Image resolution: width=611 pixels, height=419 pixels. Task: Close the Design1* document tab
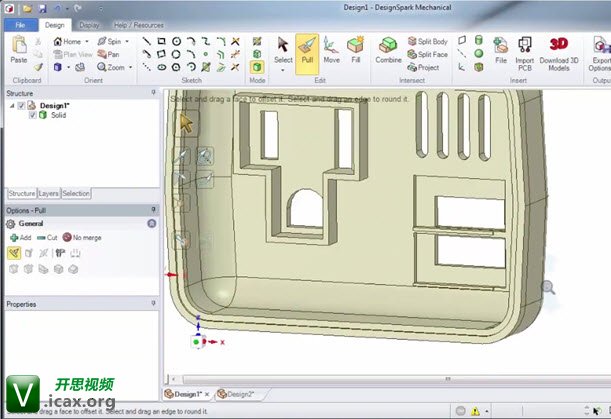pyautogui.click(x=207, y=394)
